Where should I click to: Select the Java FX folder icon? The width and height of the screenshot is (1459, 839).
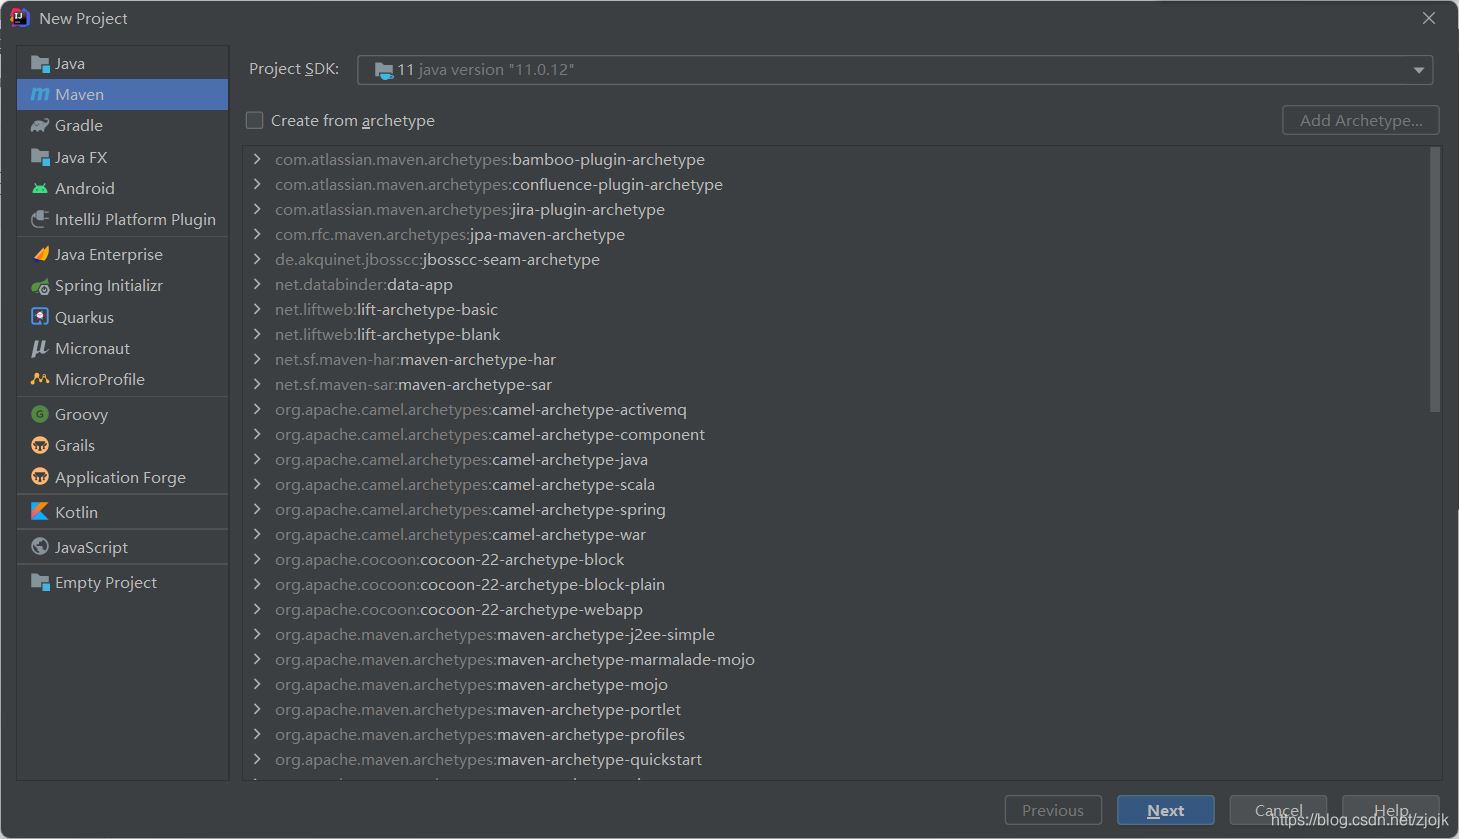40,157
